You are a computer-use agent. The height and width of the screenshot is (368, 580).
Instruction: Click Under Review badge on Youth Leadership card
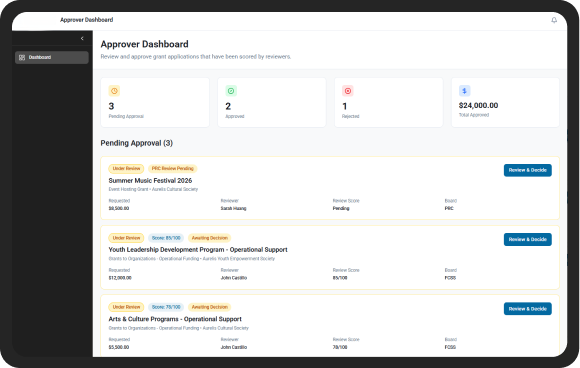tap(127, 238)
